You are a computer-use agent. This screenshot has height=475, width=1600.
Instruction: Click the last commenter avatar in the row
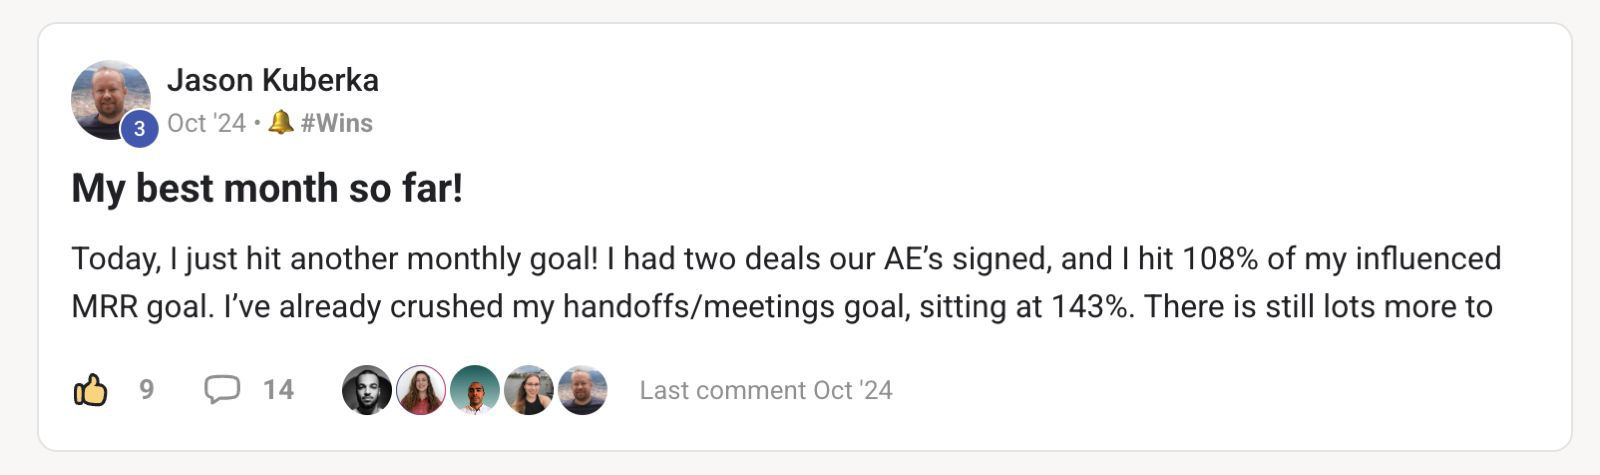point(582,390)
